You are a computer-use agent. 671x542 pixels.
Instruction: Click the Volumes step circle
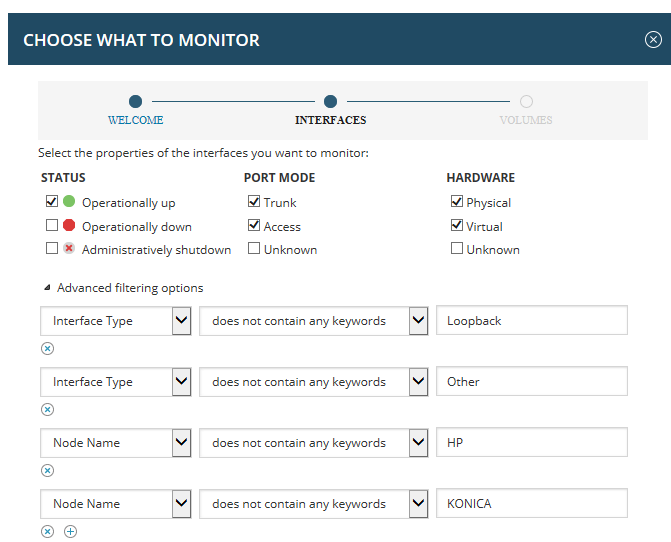point(526,102)
